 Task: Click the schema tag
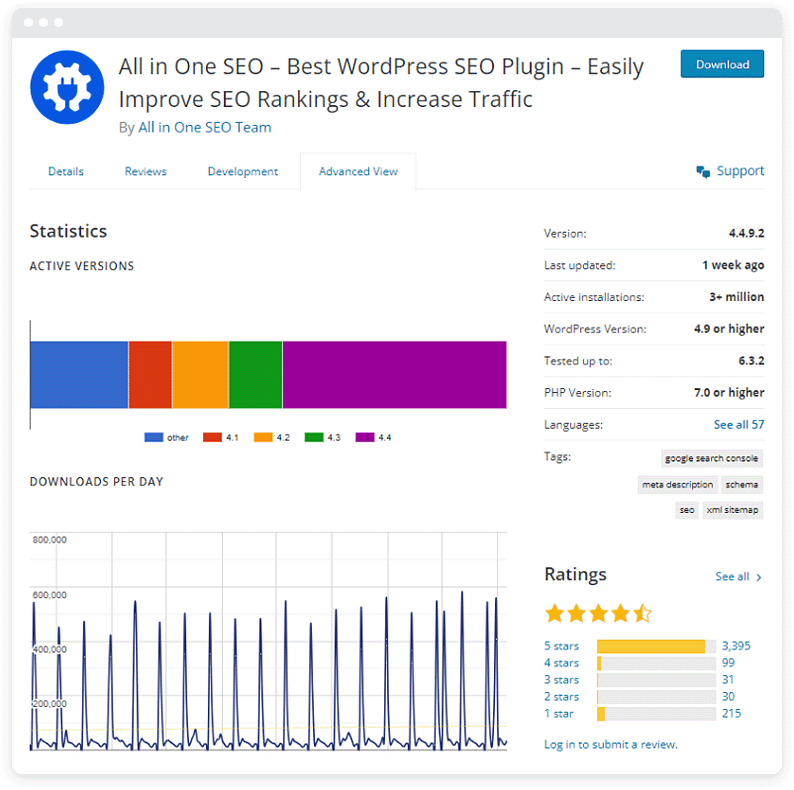pyautogui.click(x=742, y=485)
